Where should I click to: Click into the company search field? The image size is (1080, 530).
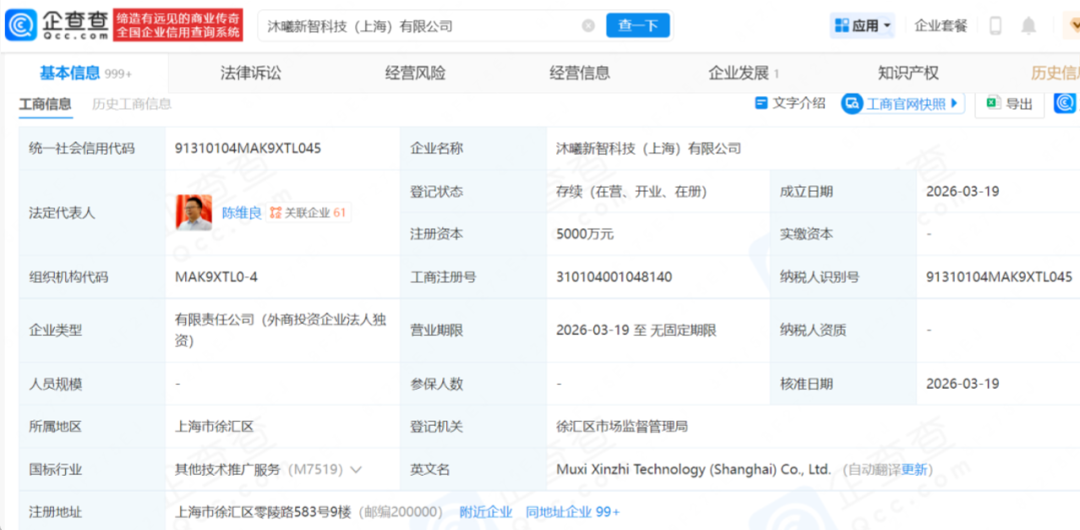coord(420,26)
